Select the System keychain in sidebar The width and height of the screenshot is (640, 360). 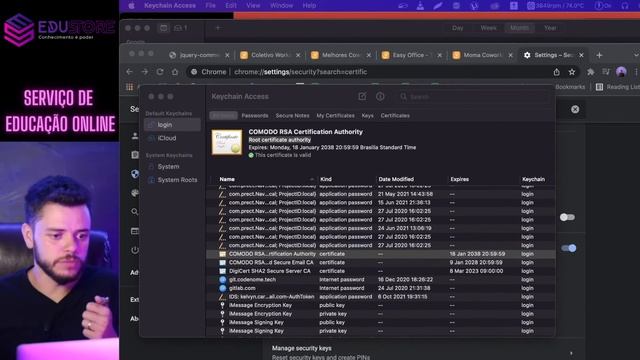[172, 167]
